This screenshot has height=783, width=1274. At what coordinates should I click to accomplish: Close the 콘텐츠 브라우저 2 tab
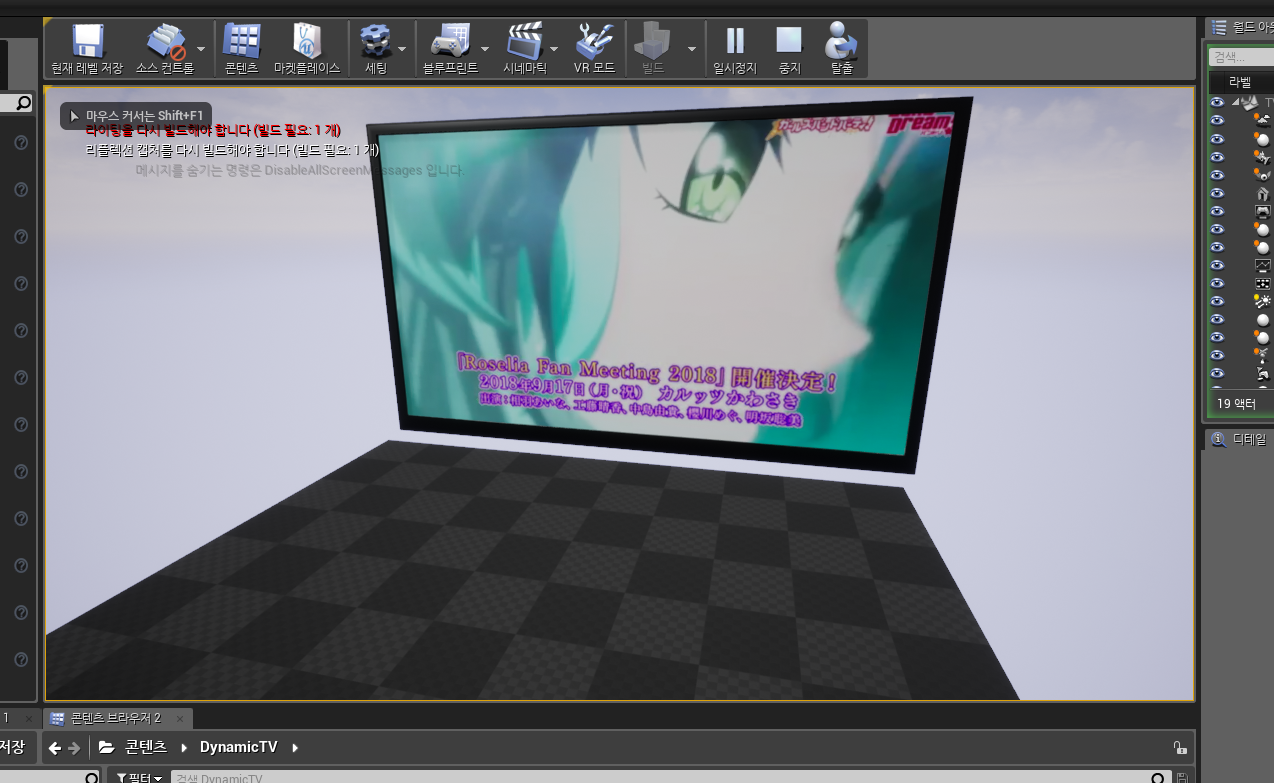pos(181,718)
